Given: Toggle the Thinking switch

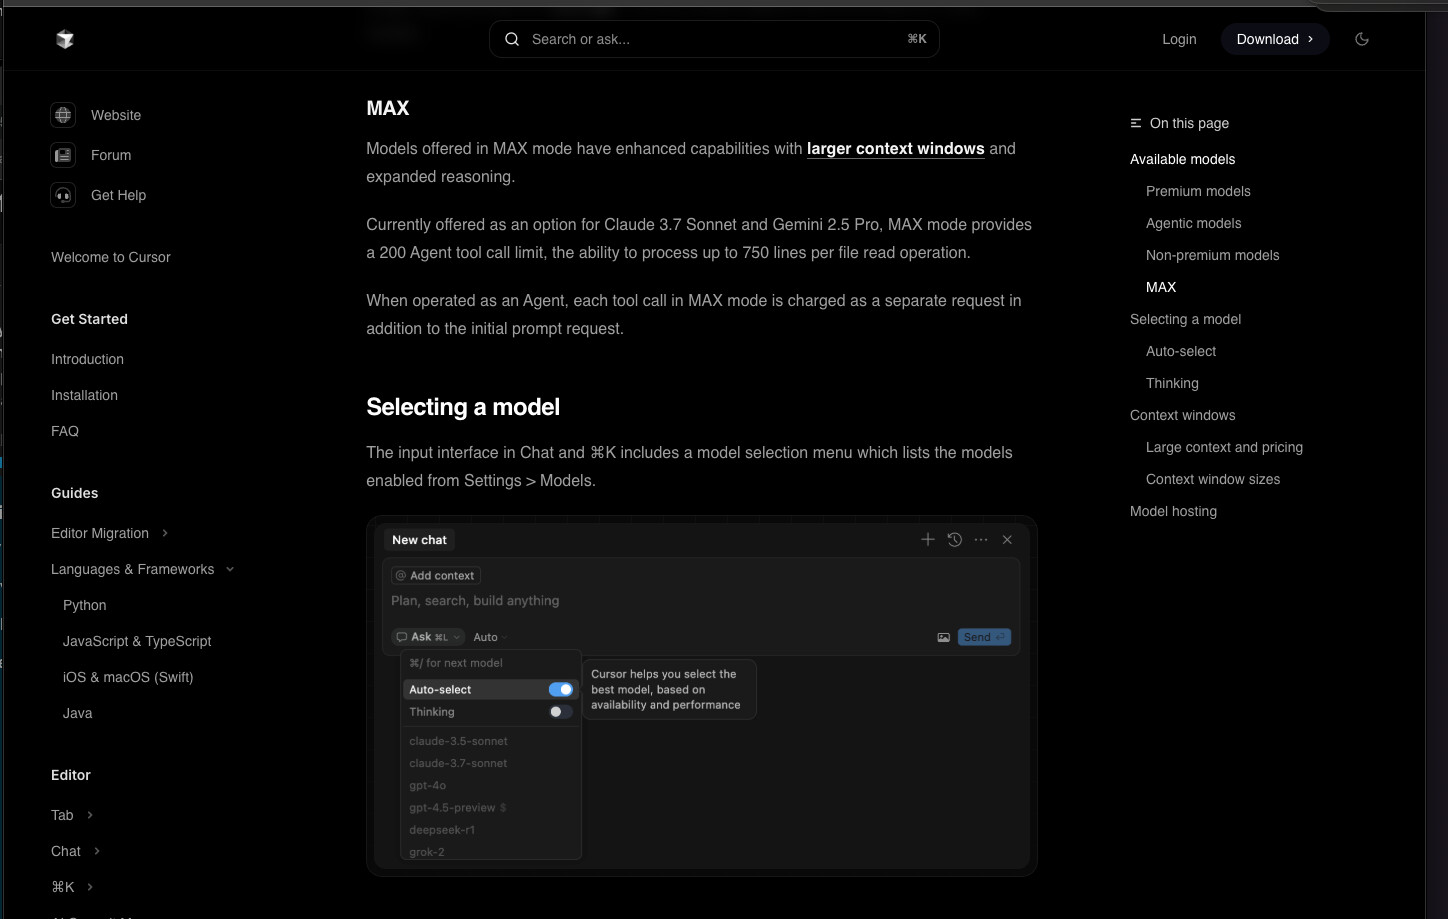Looking at the screenshot, I should [561, 712].
